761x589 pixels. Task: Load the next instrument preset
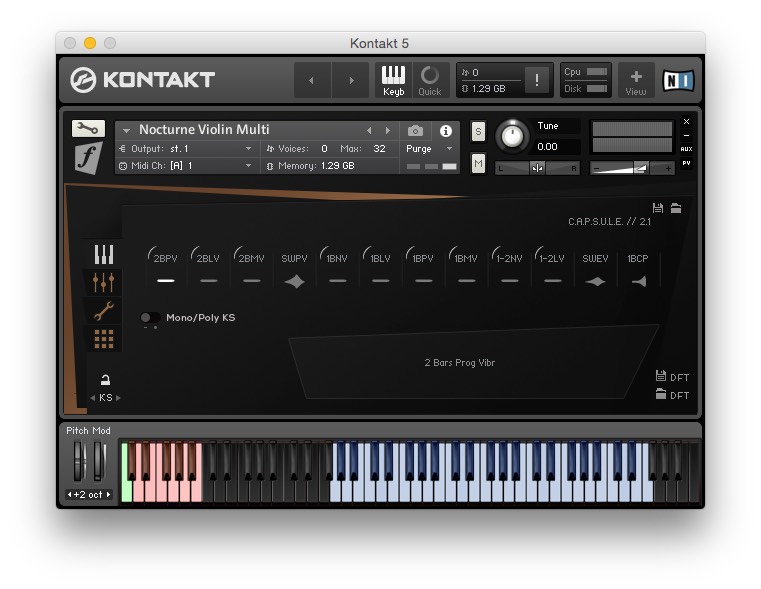point(387,131)
